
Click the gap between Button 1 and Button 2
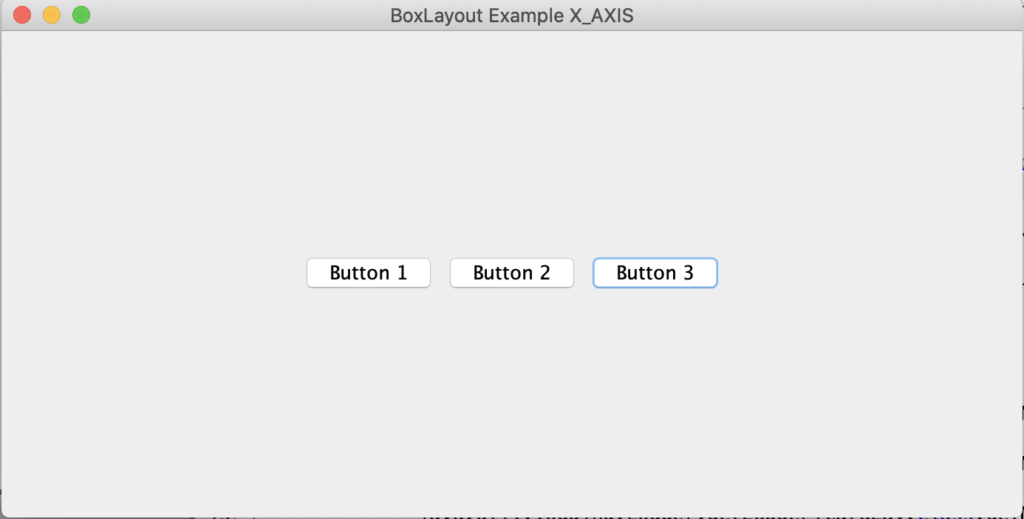click(x=440, y=273)
